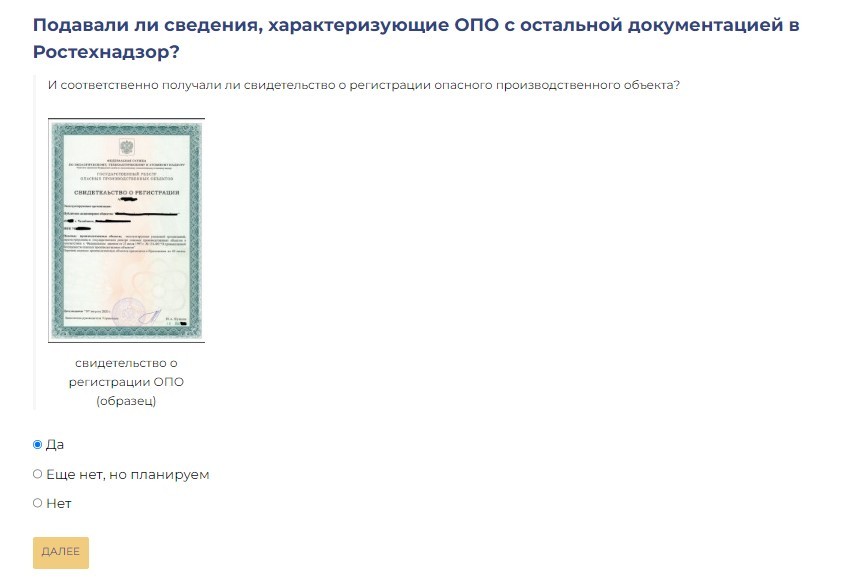Click the text "И соответственно получали ли свидетельство"
Viewport: 843px width, 588px height.
click(x=192, y=85)
